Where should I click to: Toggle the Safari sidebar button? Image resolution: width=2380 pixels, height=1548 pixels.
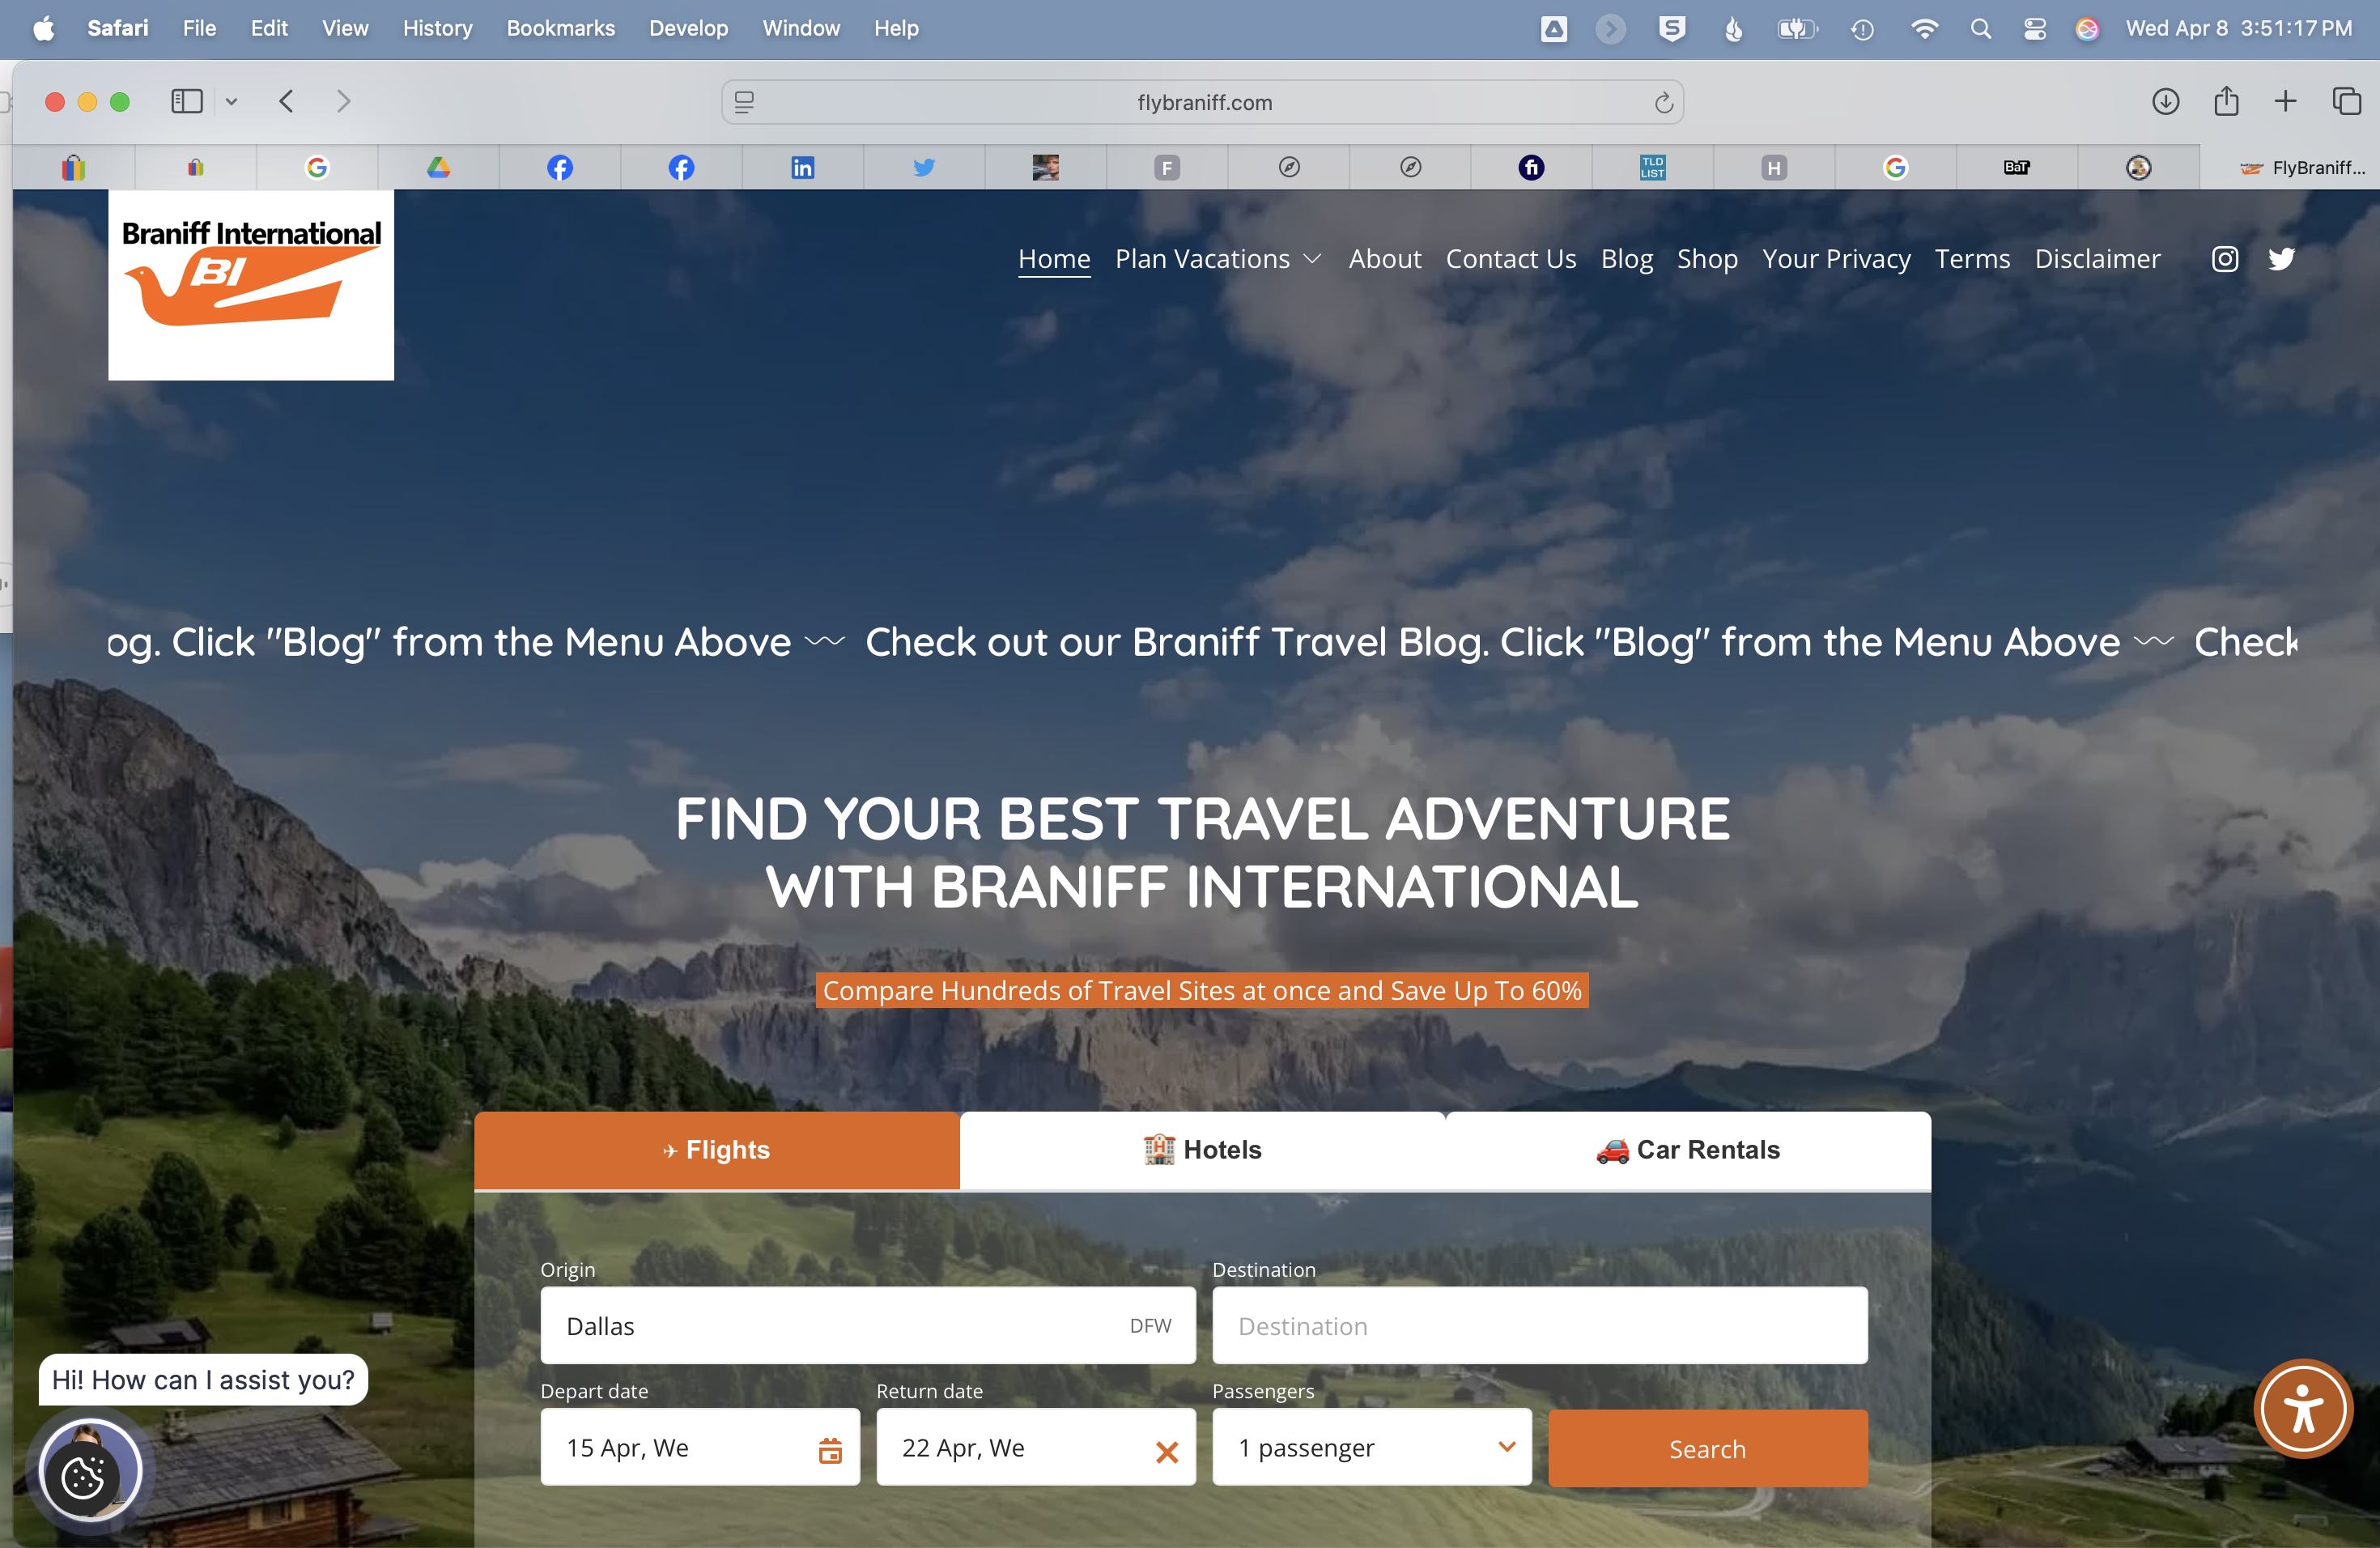click(x=187, y=102)
